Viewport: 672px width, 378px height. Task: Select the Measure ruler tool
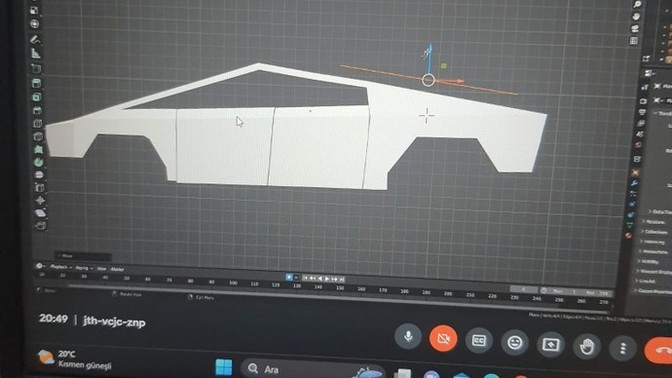36,53
